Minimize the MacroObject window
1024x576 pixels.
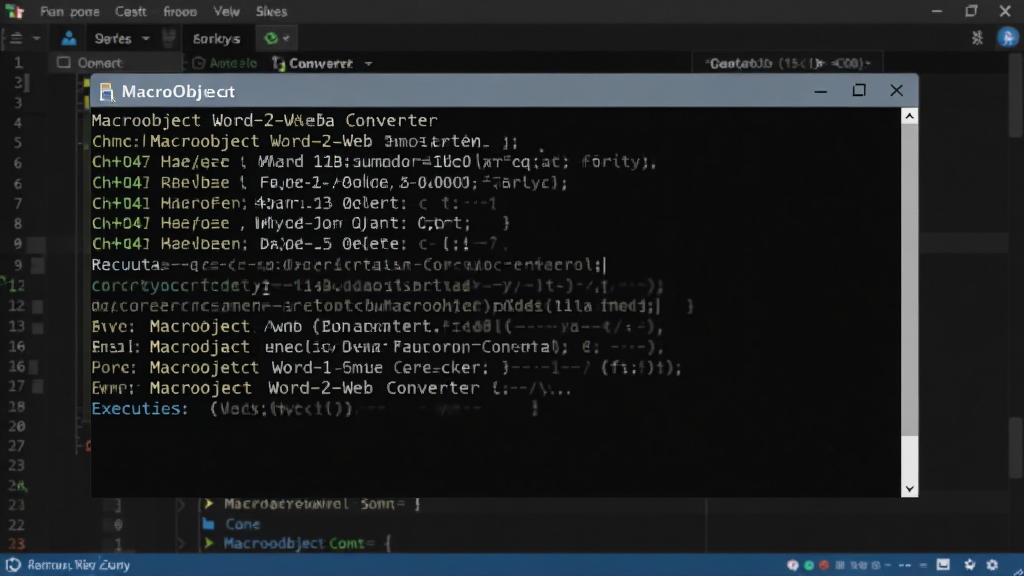coord(821,92)
